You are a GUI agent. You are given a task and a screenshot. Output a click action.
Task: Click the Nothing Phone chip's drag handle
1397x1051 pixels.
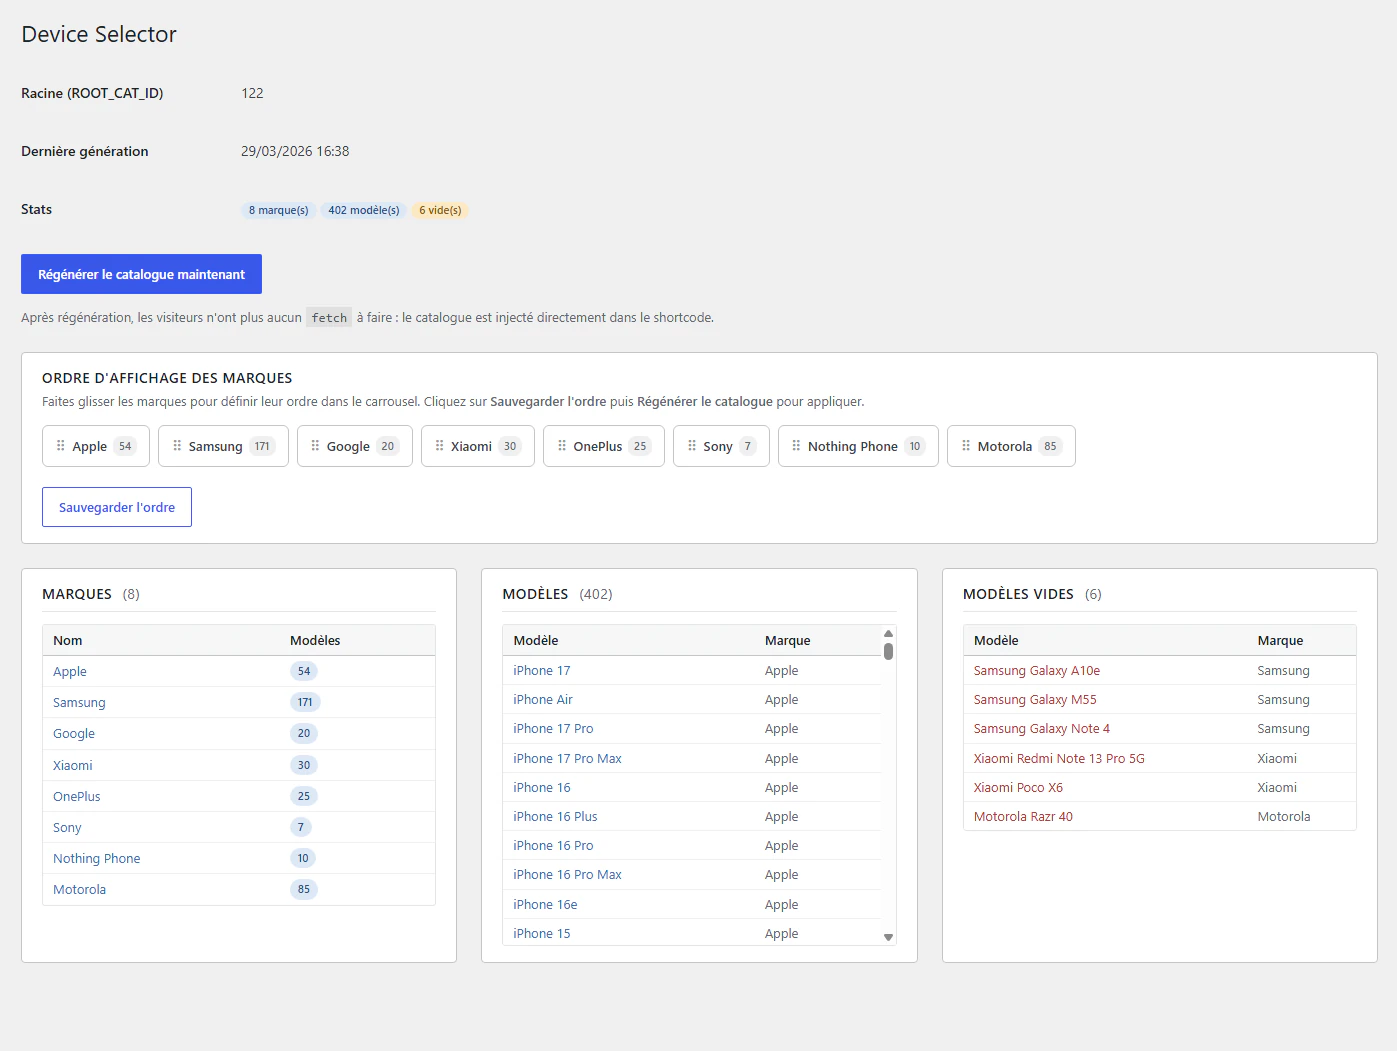(x=796, y=446)
